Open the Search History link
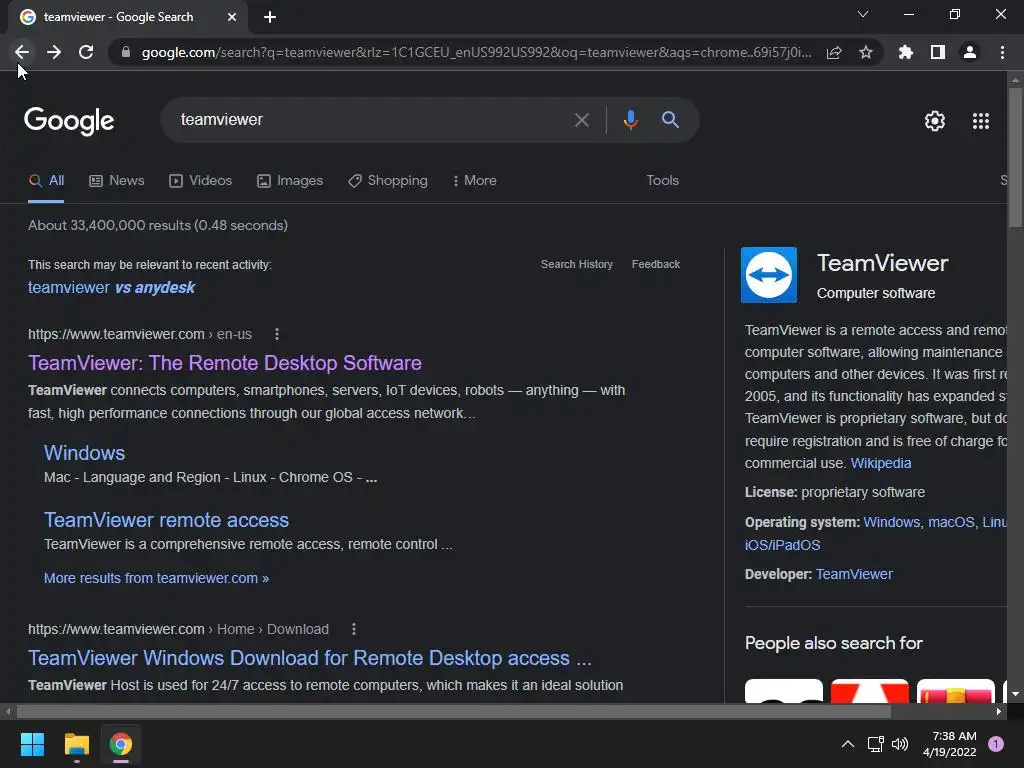 click(577, 264)
